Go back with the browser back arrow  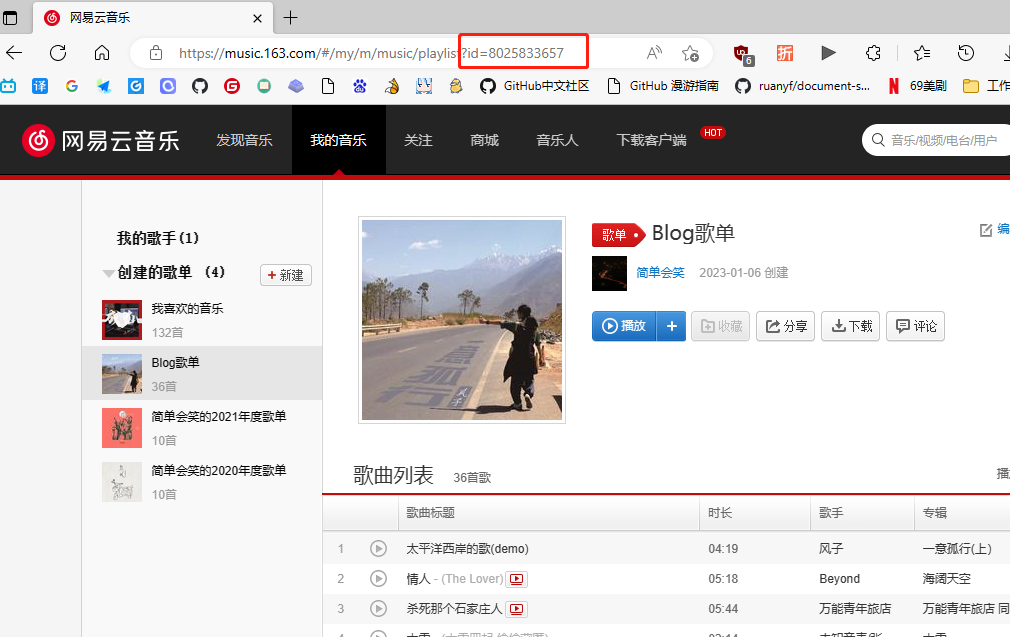[x=14, y=53]
